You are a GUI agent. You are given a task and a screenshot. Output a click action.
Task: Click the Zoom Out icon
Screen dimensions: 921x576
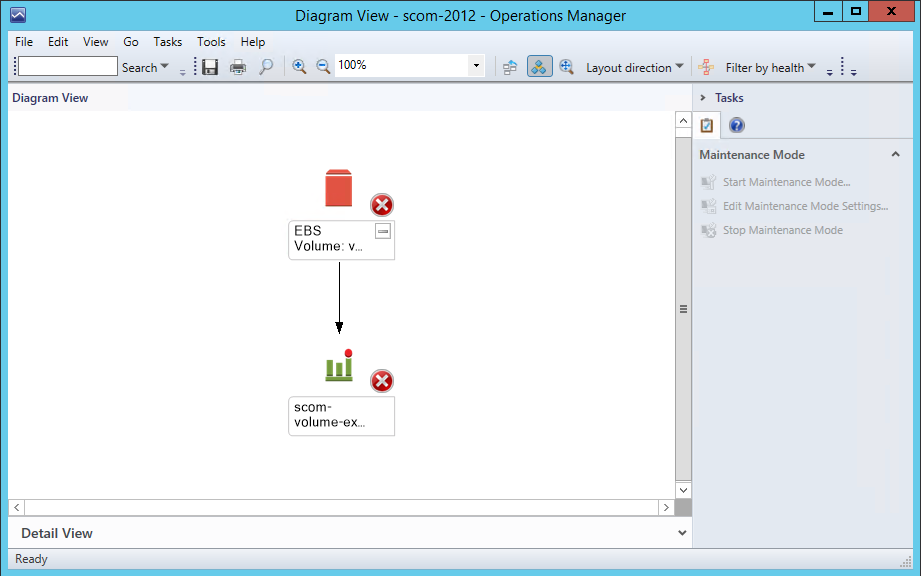[323, 67]
